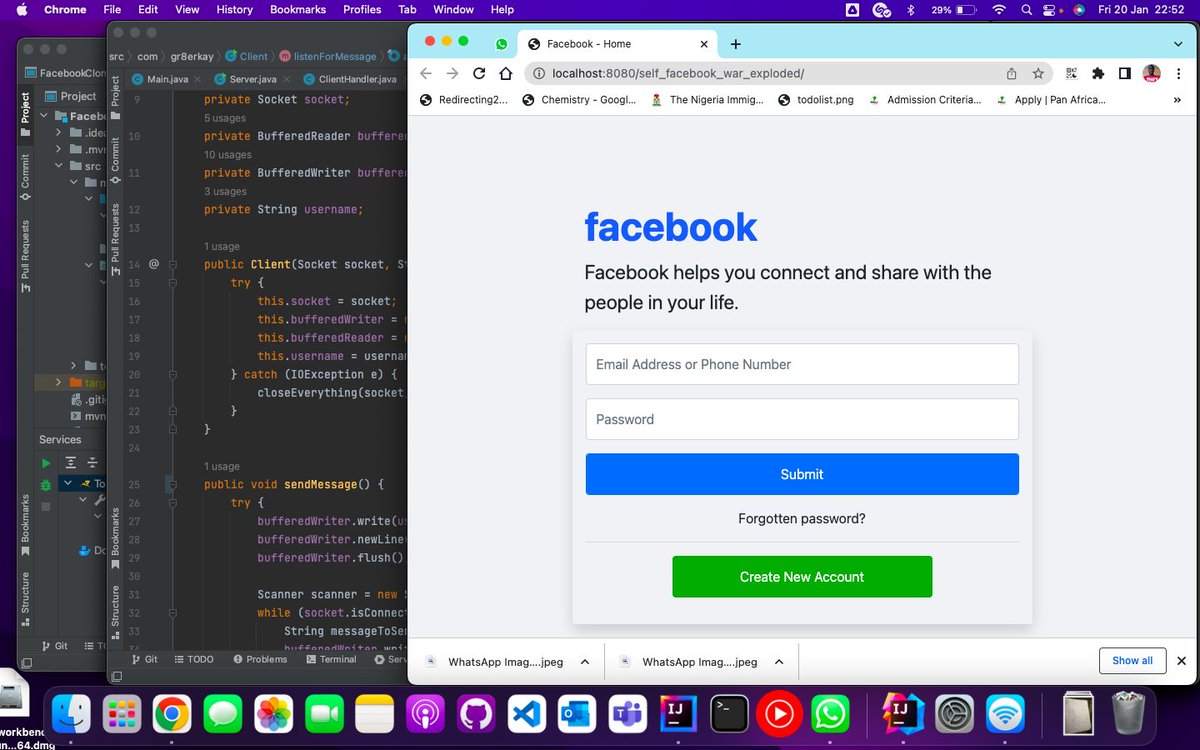Image resolution: width=1200 pixels, height=750 pixels.
Task: Click the Create New Account button
Action: point(802,577)
